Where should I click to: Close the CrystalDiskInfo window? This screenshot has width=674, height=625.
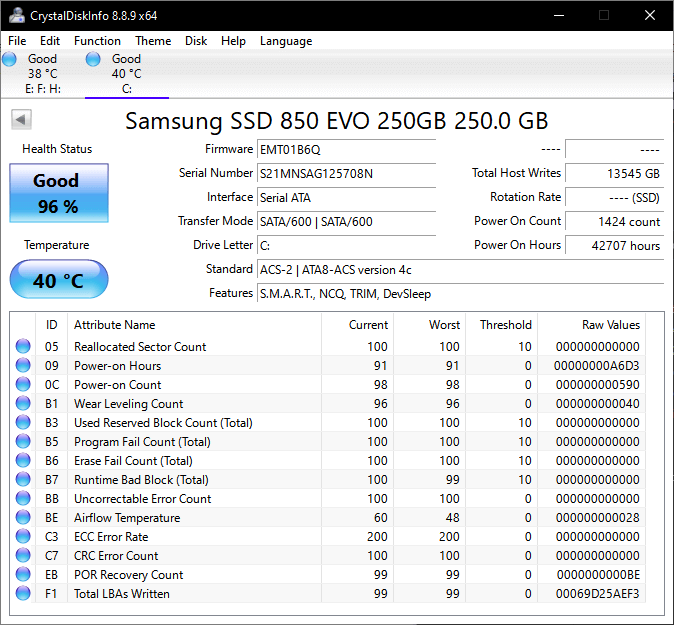pos(650,15)
